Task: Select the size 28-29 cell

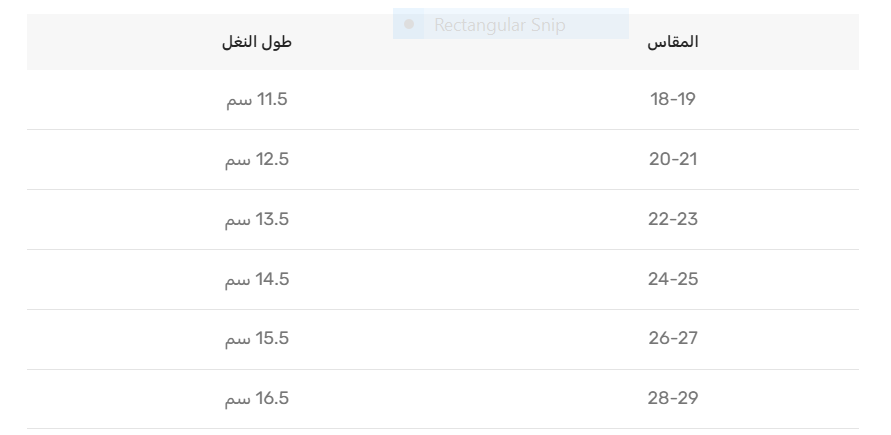Action: [673, 399]
